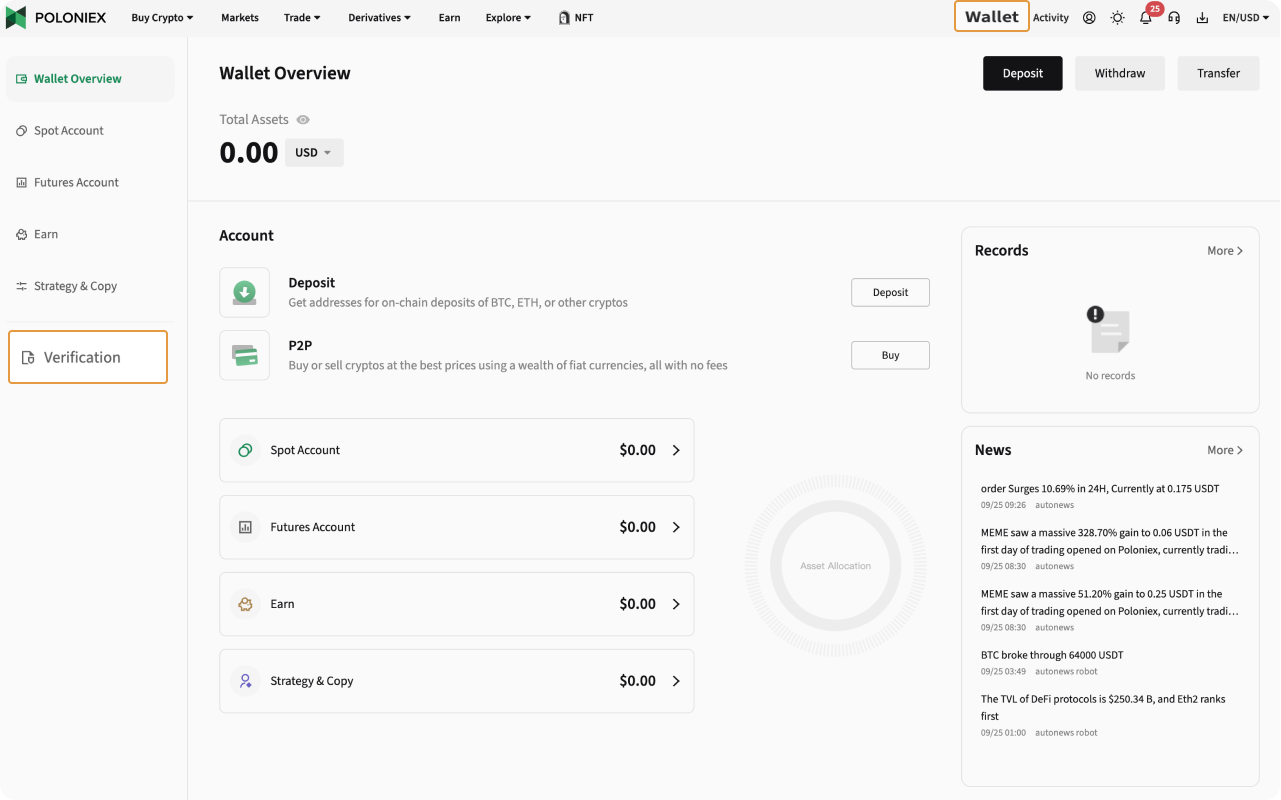Click the green Deposit arrow icon
The width and height of the screenshot is (1281, 800).
coord(244,292)
